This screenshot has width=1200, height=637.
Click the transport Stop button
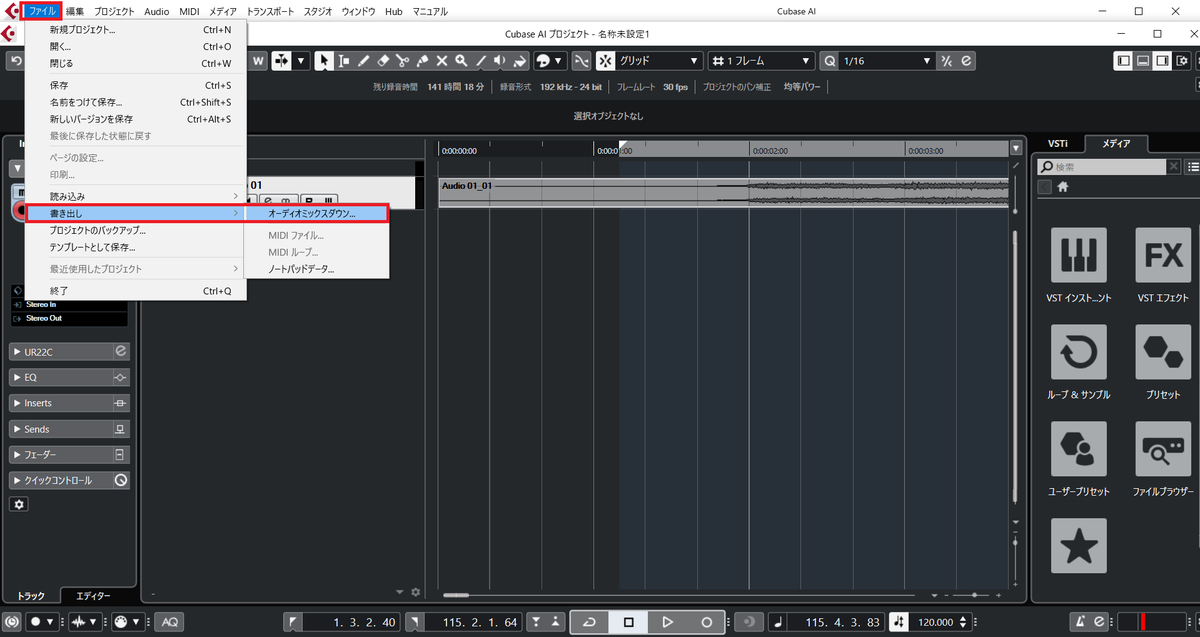pyautogui.click(x=628, y=622)
